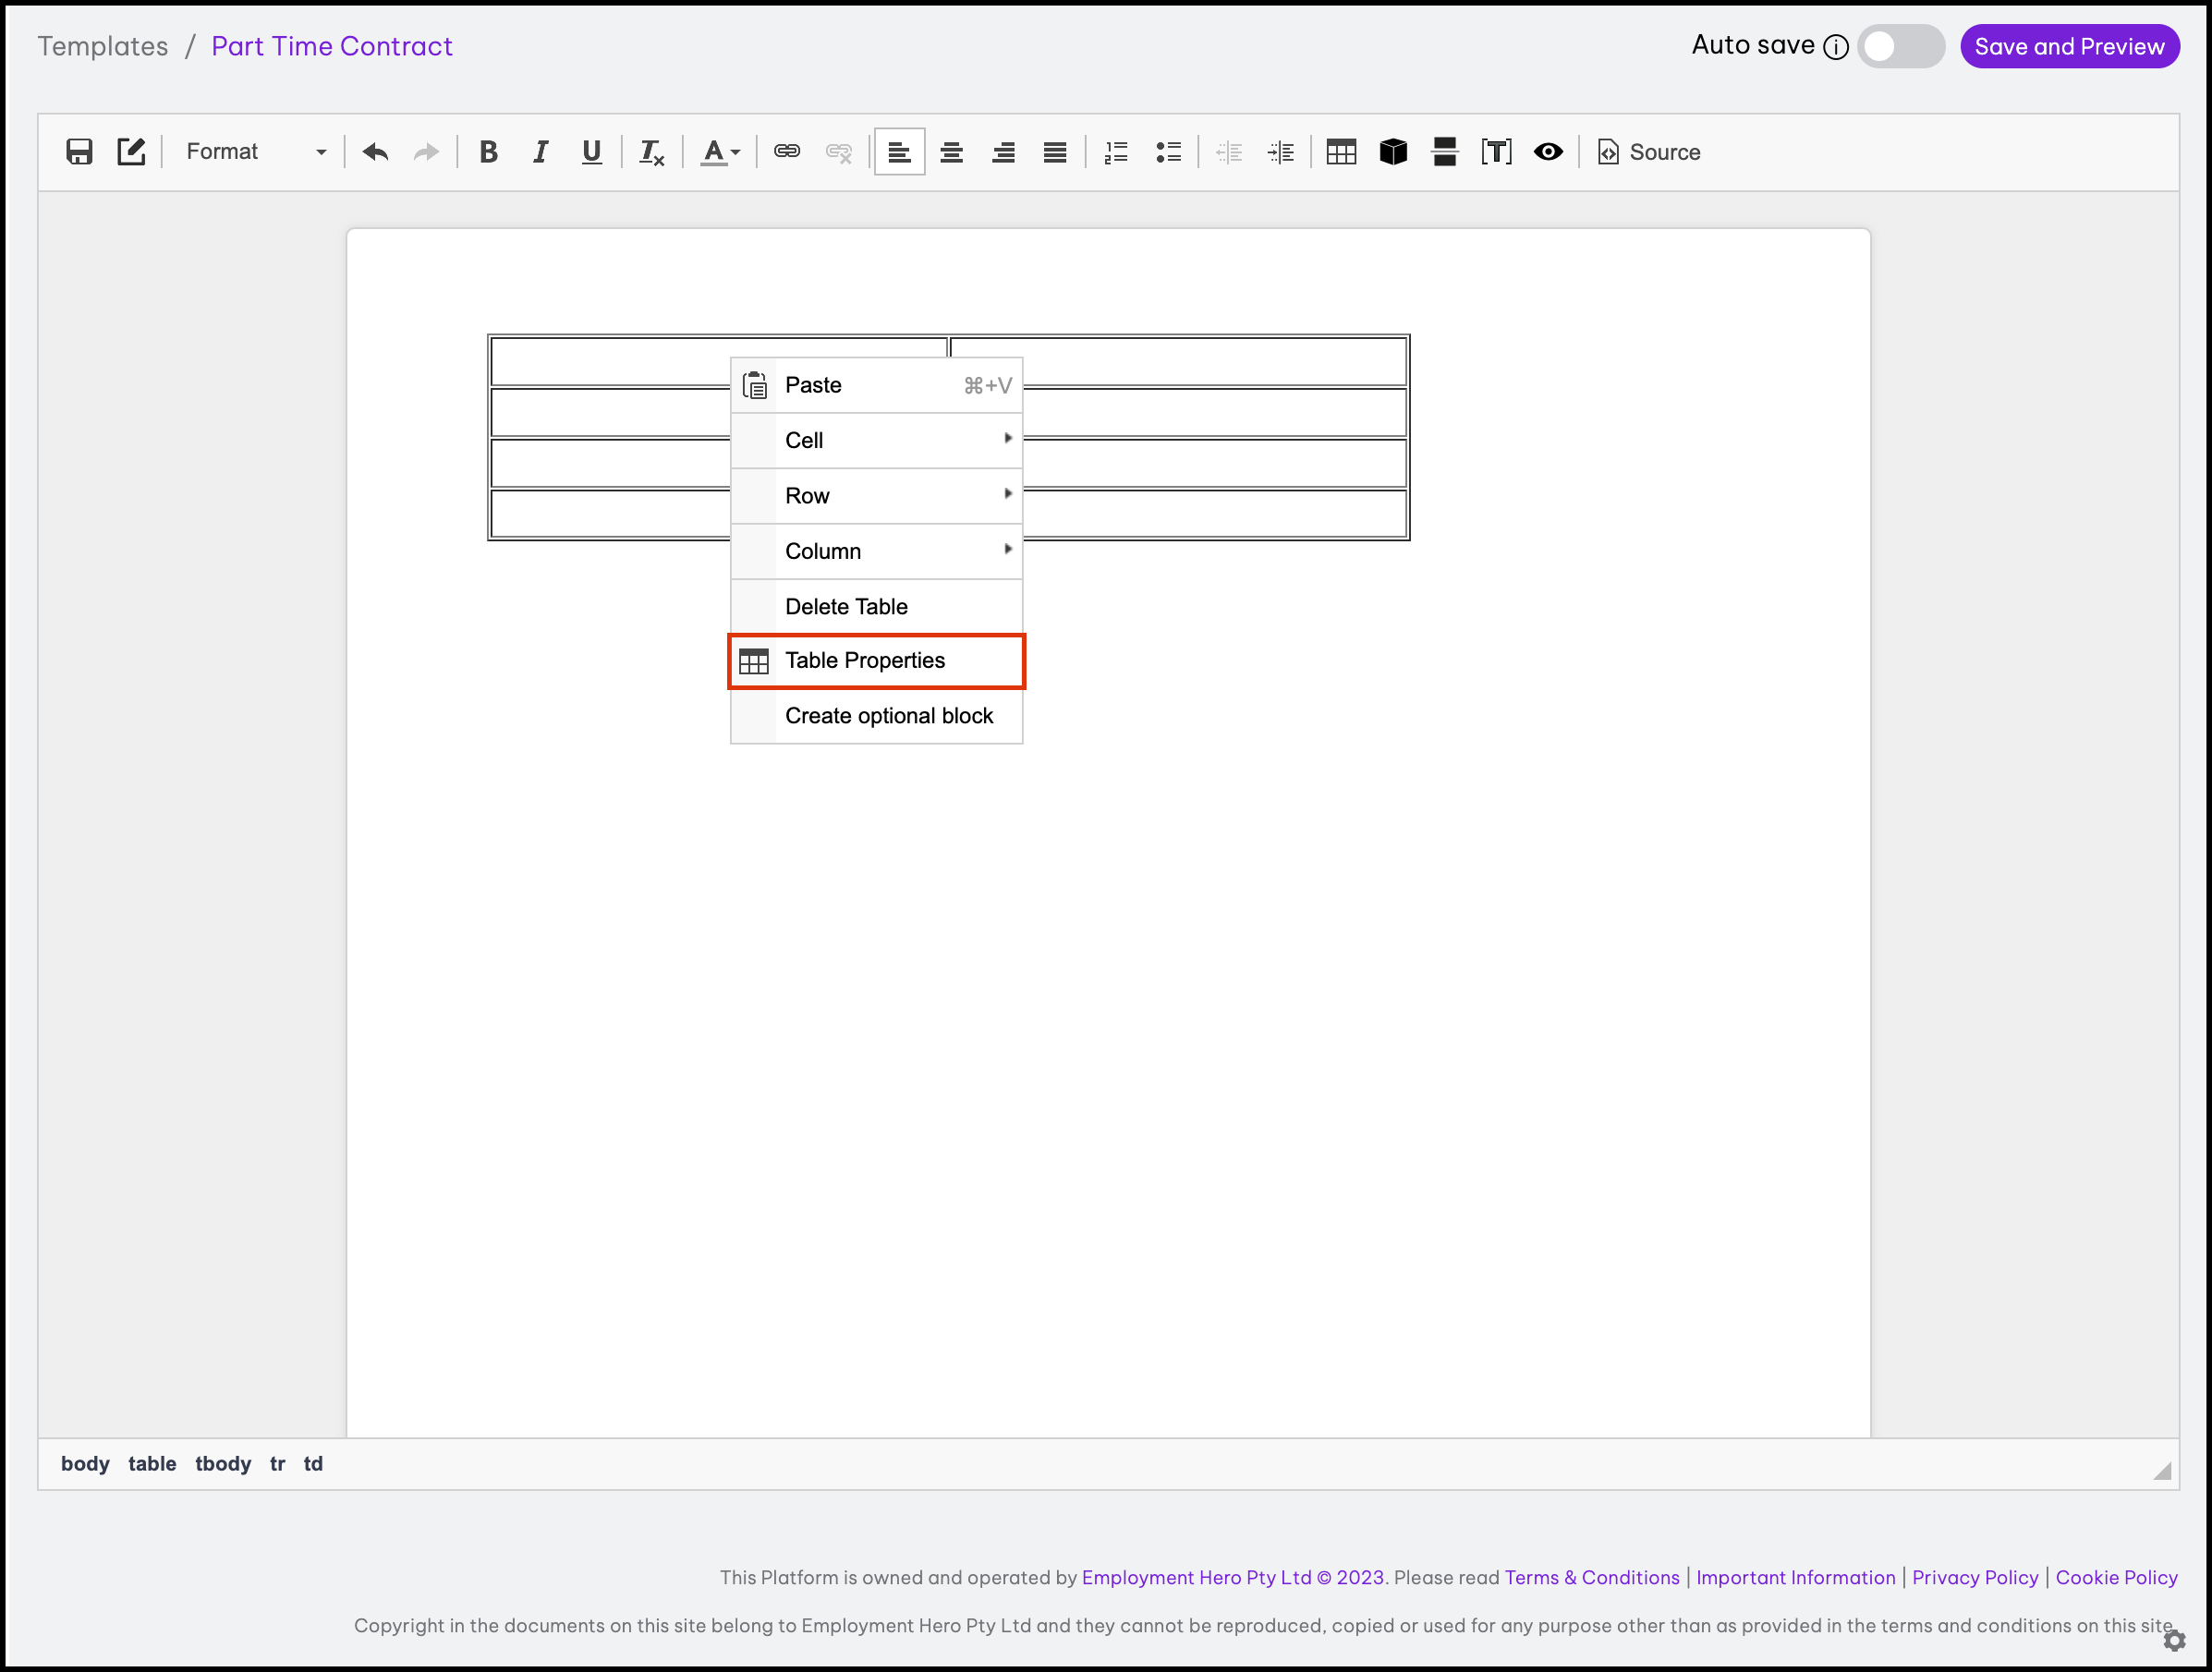Click the Italic formatting icon
2212x1672 pixels.
[540, 152]
